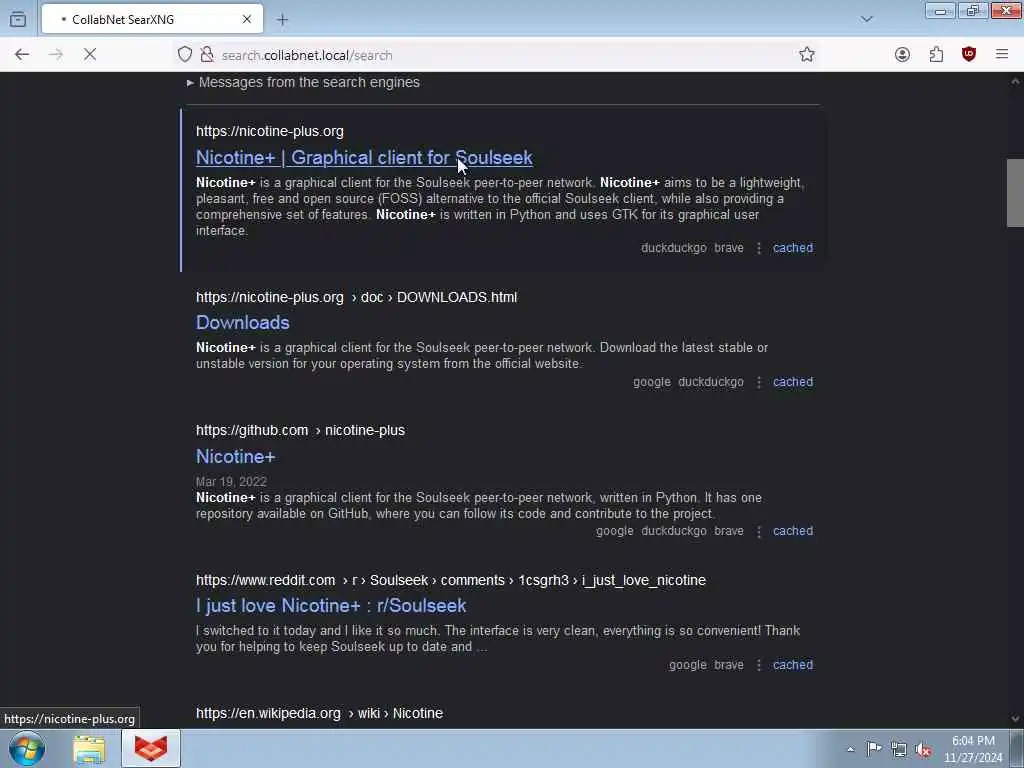Open the three-dot menu on the GitHub result

[758, 532]
